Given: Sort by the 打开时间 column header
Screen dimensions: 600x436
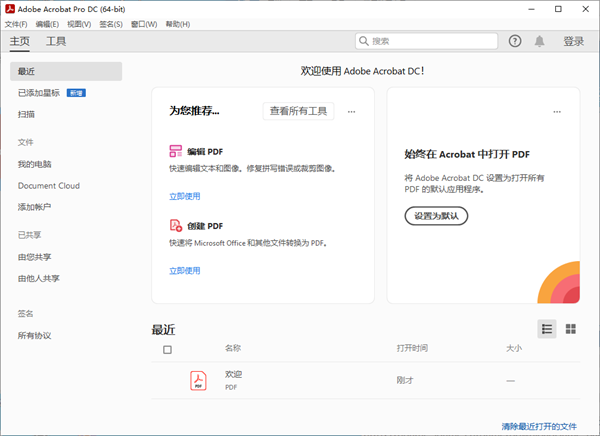Looking at the screenshot, I should [x=412, y=348].
